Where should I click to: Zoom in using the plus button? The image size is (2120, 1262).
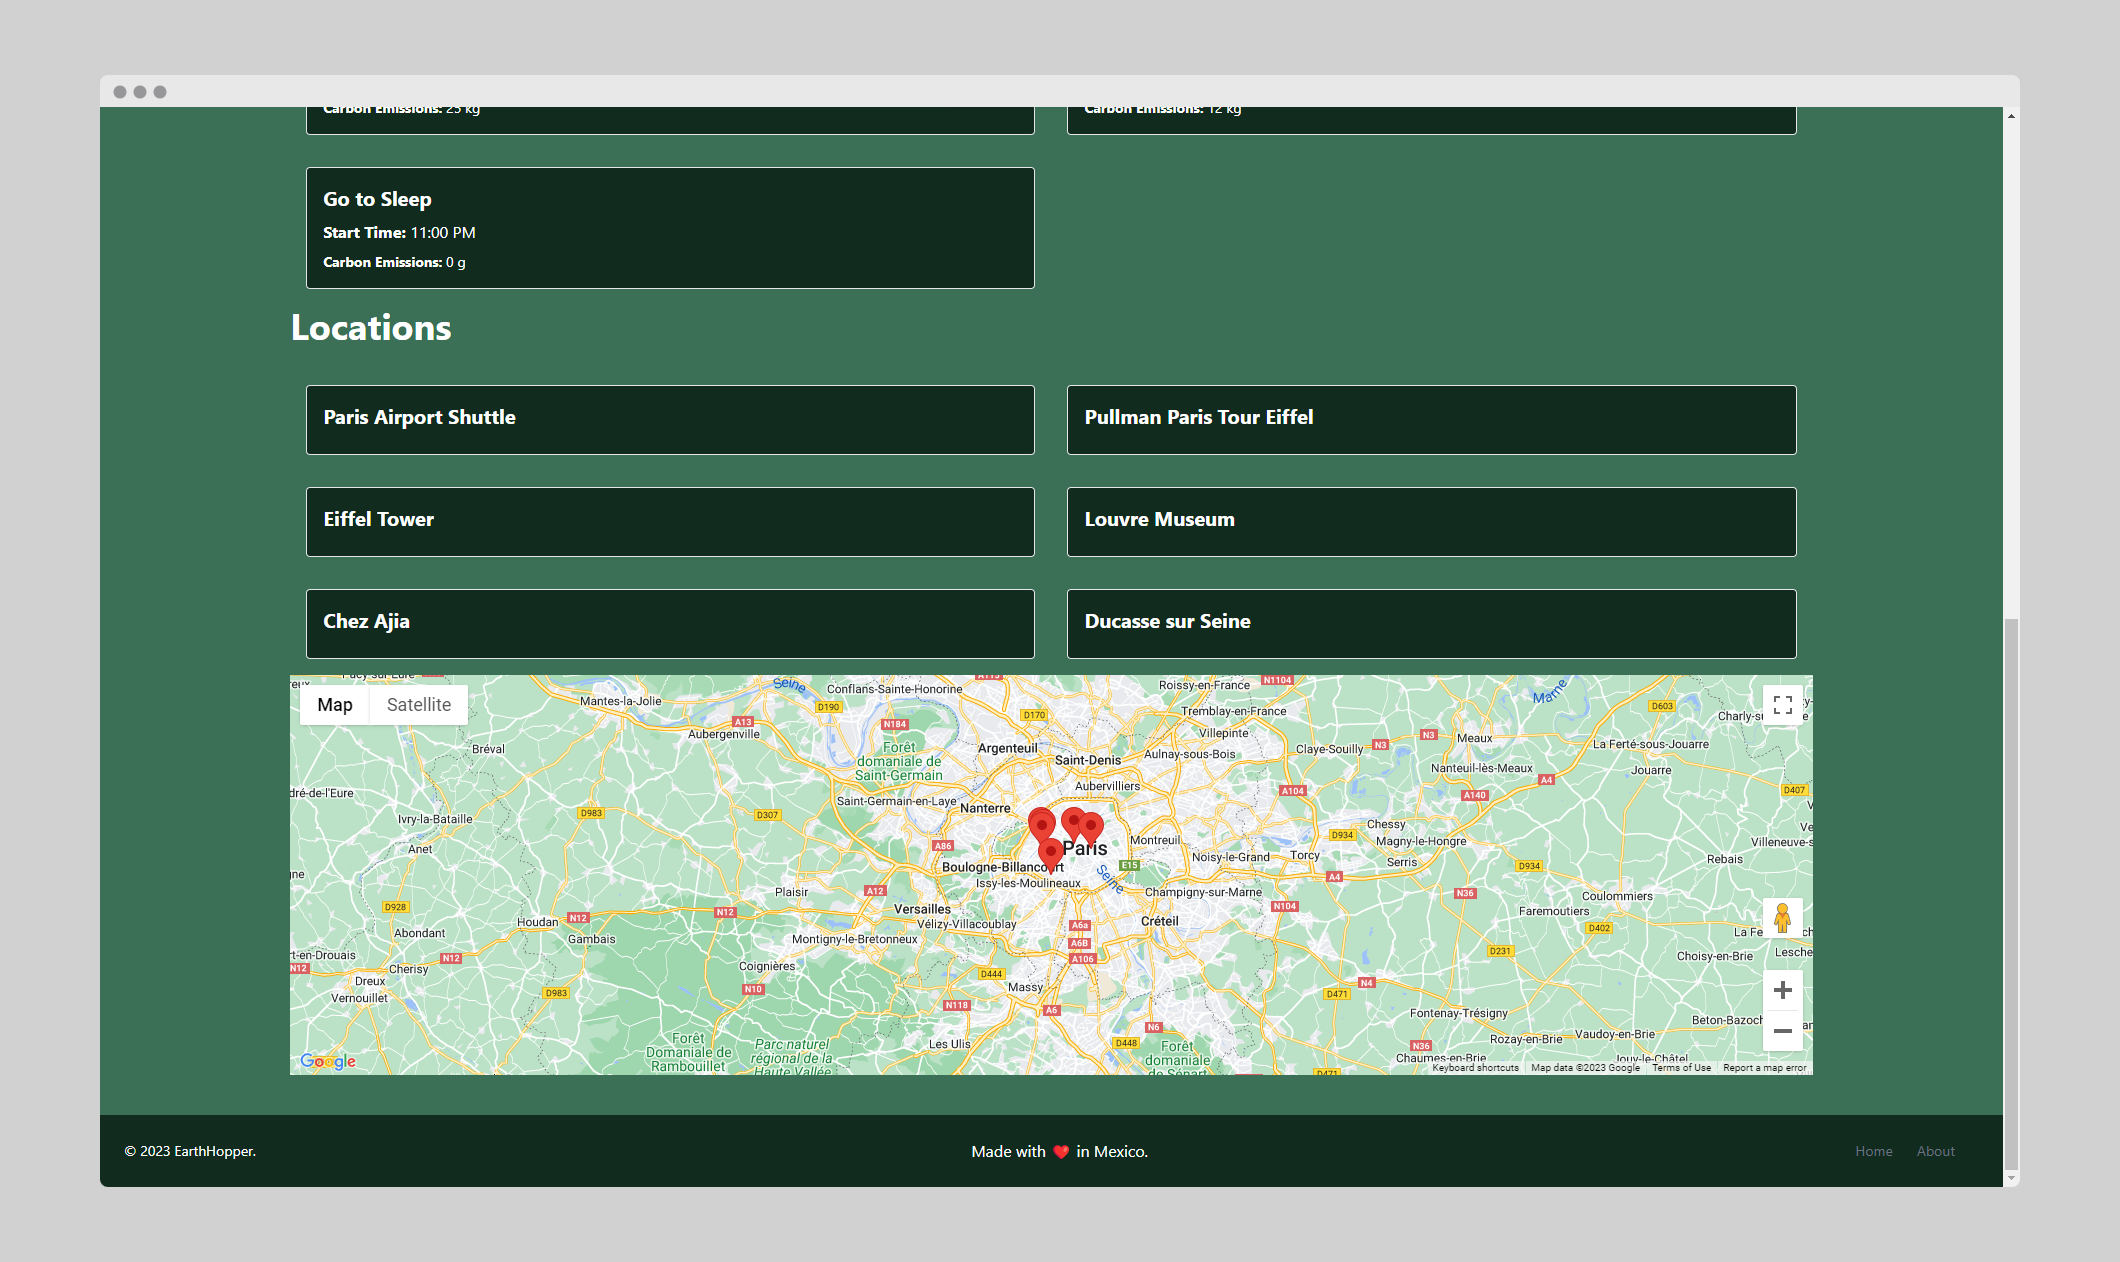click(x=1782, y=990)
